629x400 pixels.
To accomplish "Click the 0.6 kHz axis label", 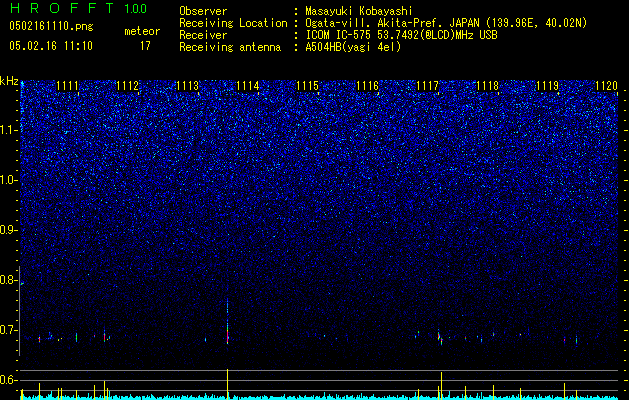I will [x=8, y=380].
